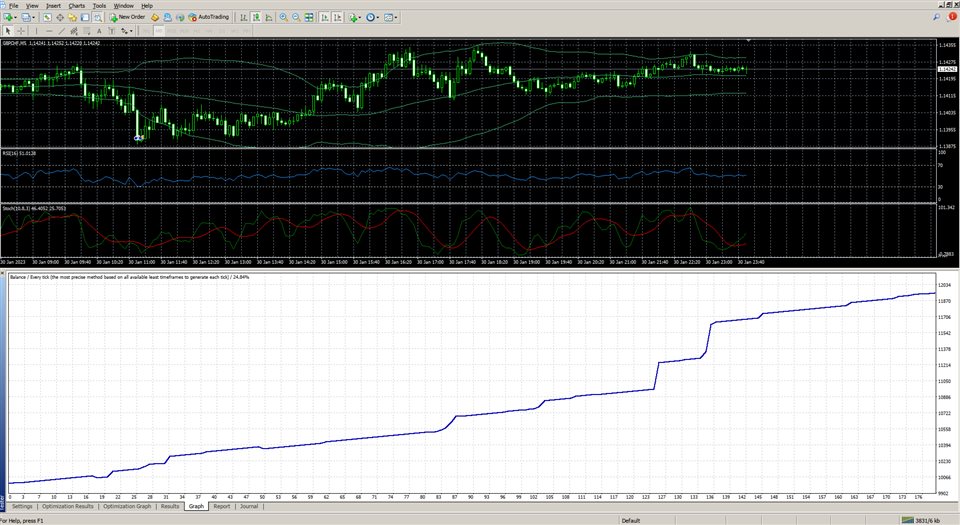
Task: Switch chart to line chart style
Action: (x=269, y=17)
